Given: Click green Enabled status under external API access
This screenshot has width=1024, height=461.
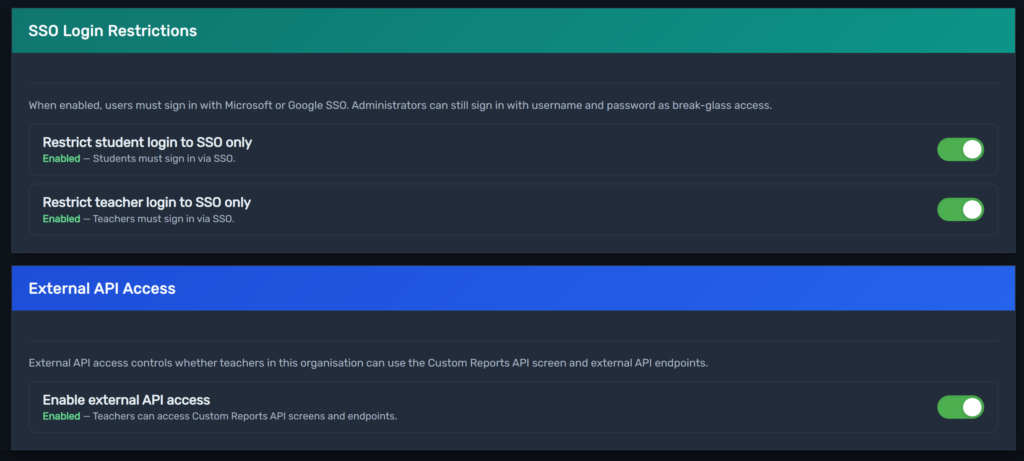Looking at the screenshot, I should [61, 416].
